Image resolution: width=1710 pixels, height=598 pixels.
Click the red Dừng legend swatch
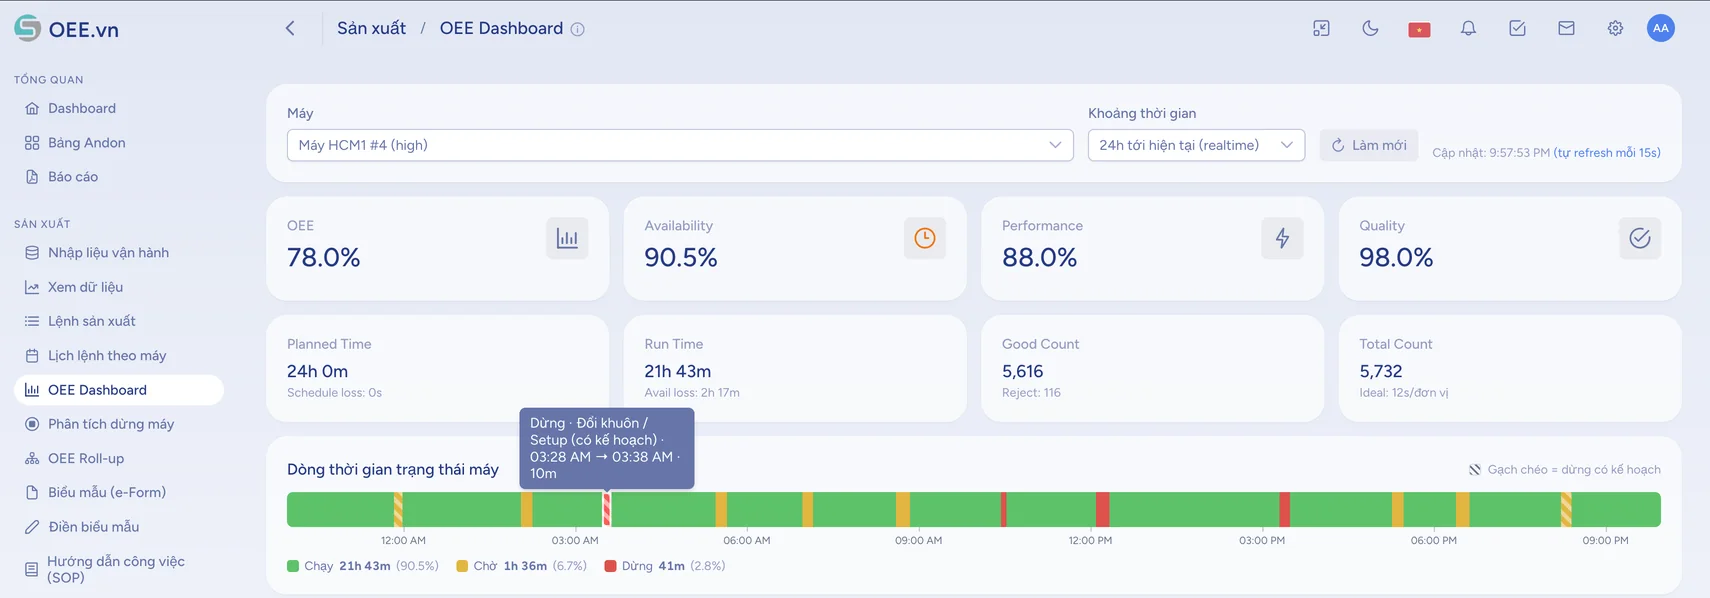[610, 566]
